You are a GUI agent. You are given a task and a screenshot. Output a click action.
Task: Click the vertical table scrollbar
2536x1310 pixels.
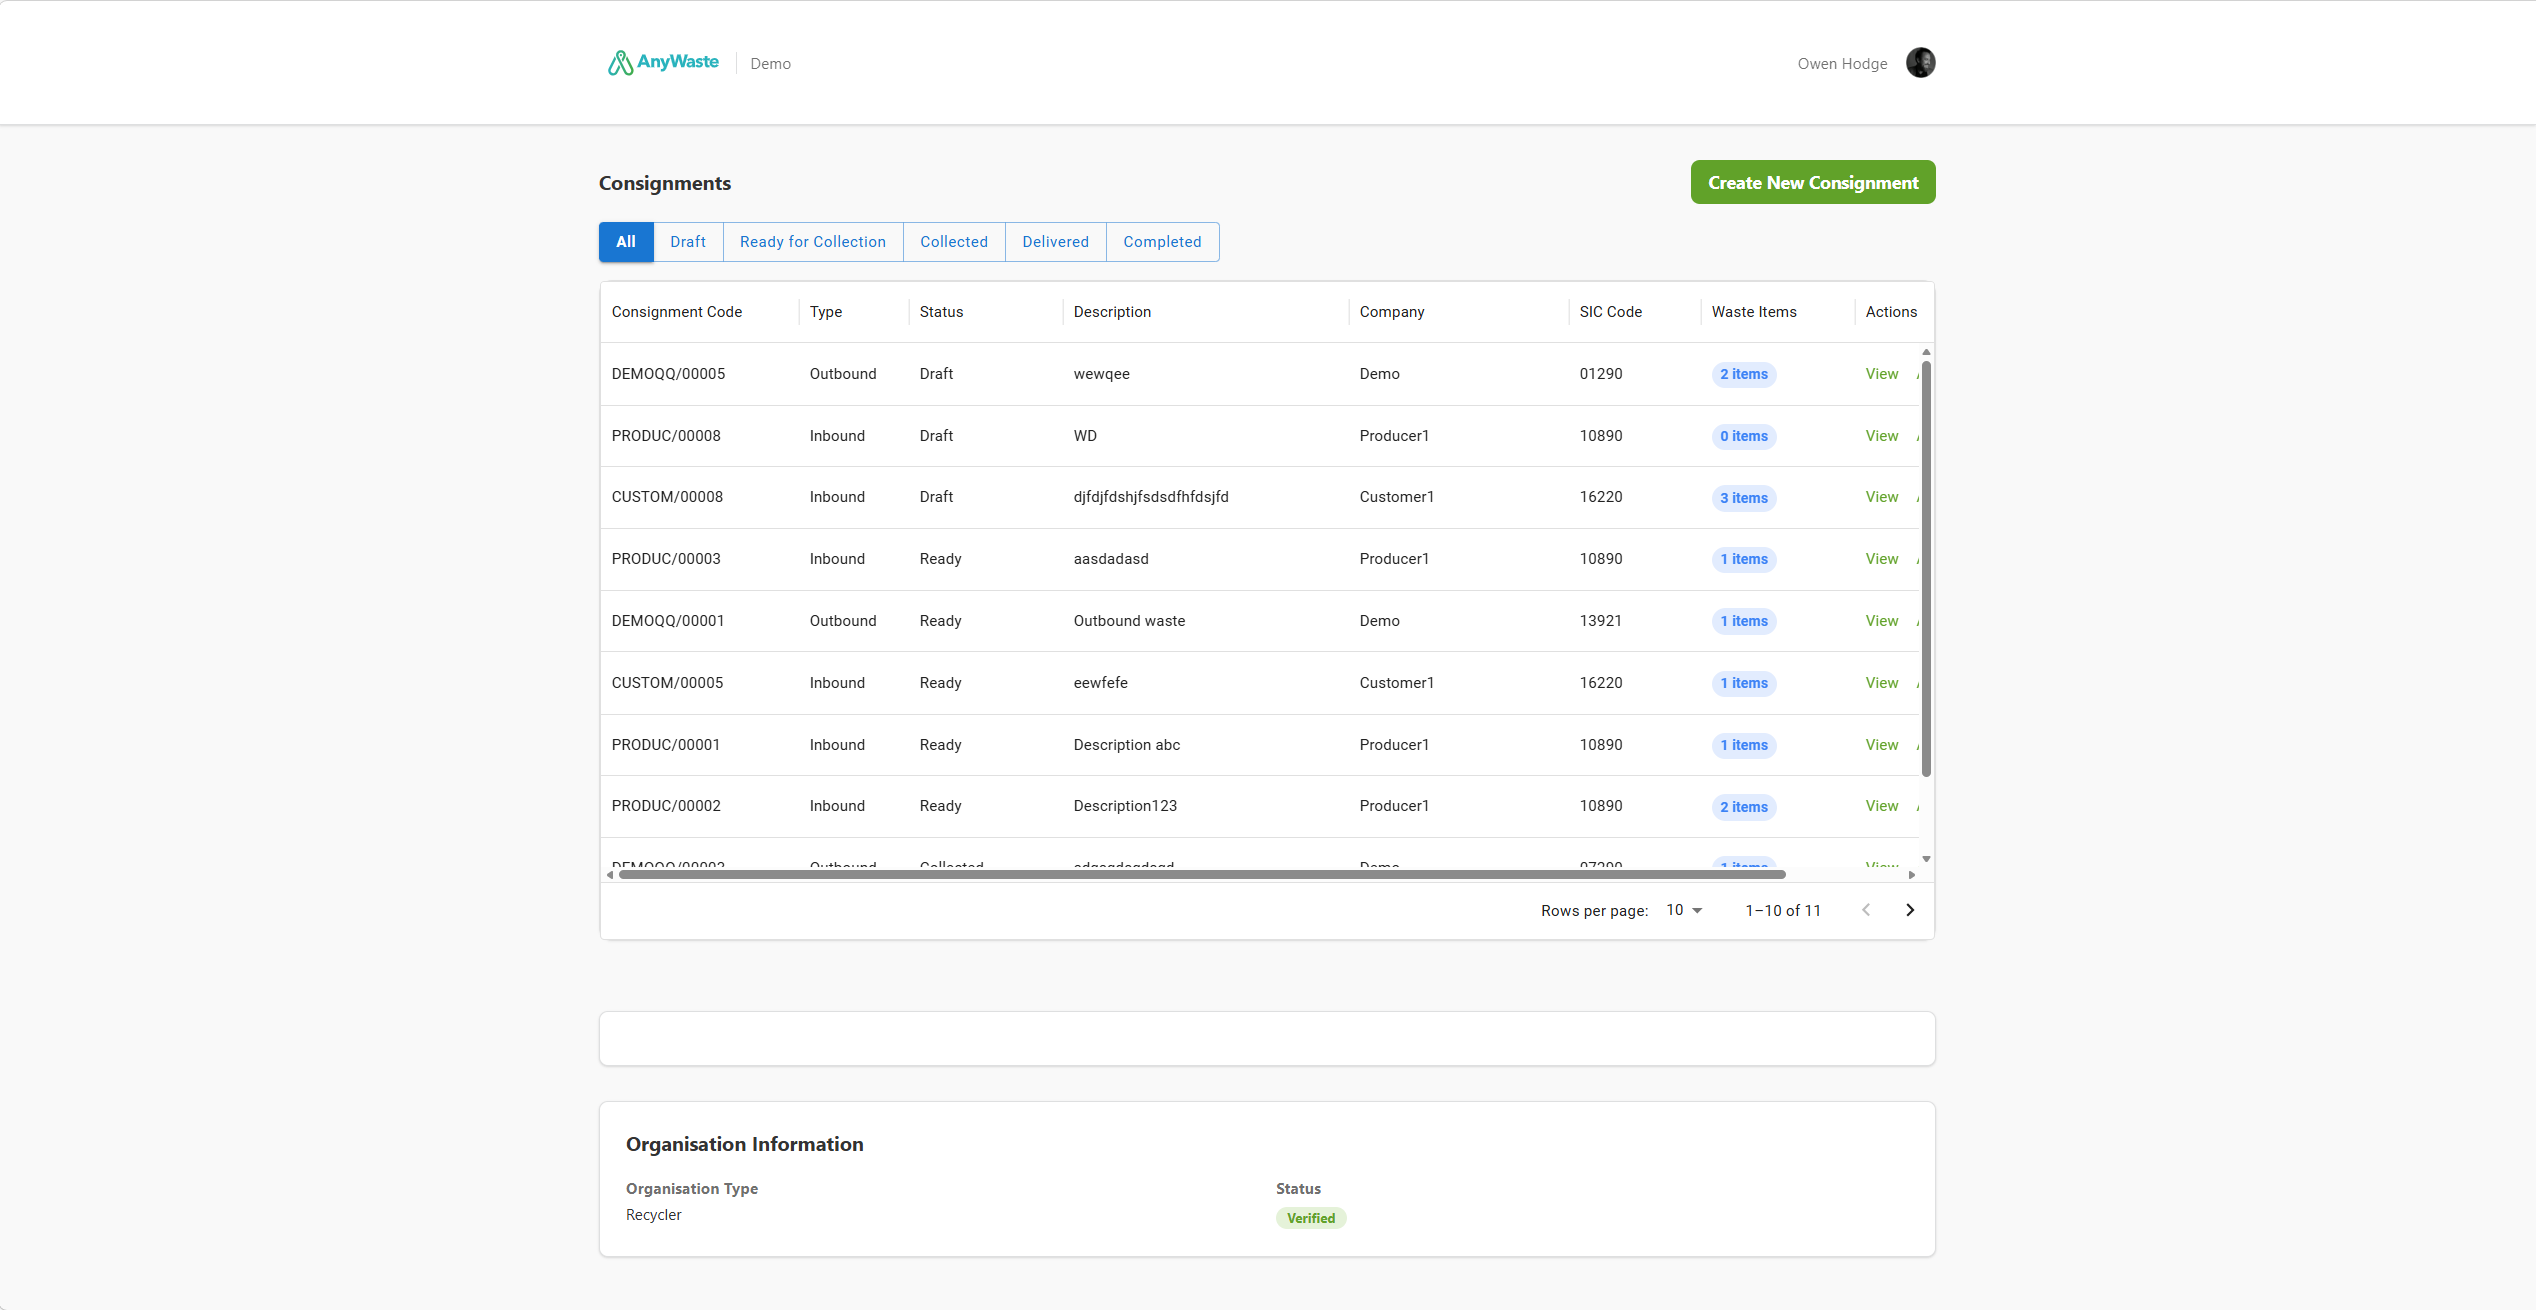1926,568
